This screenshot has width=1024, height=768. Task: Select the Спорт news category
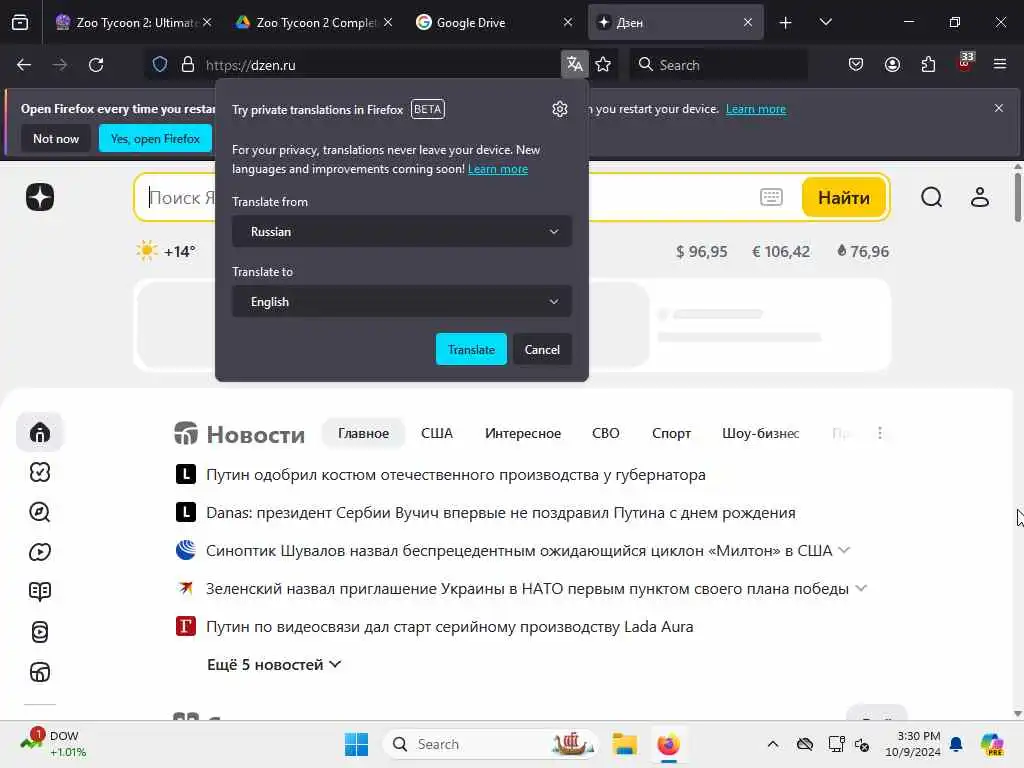coord(671,433)
